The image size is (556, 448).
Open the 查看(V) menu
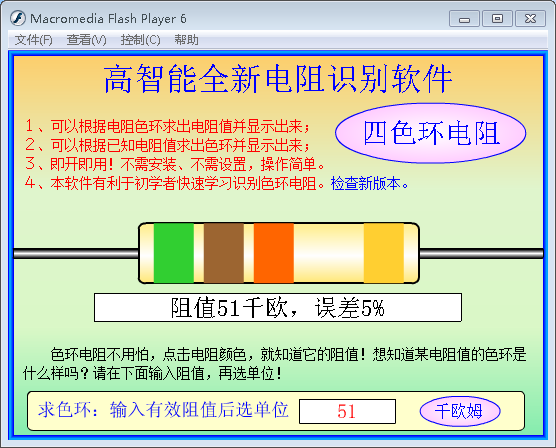click(87, 40)
